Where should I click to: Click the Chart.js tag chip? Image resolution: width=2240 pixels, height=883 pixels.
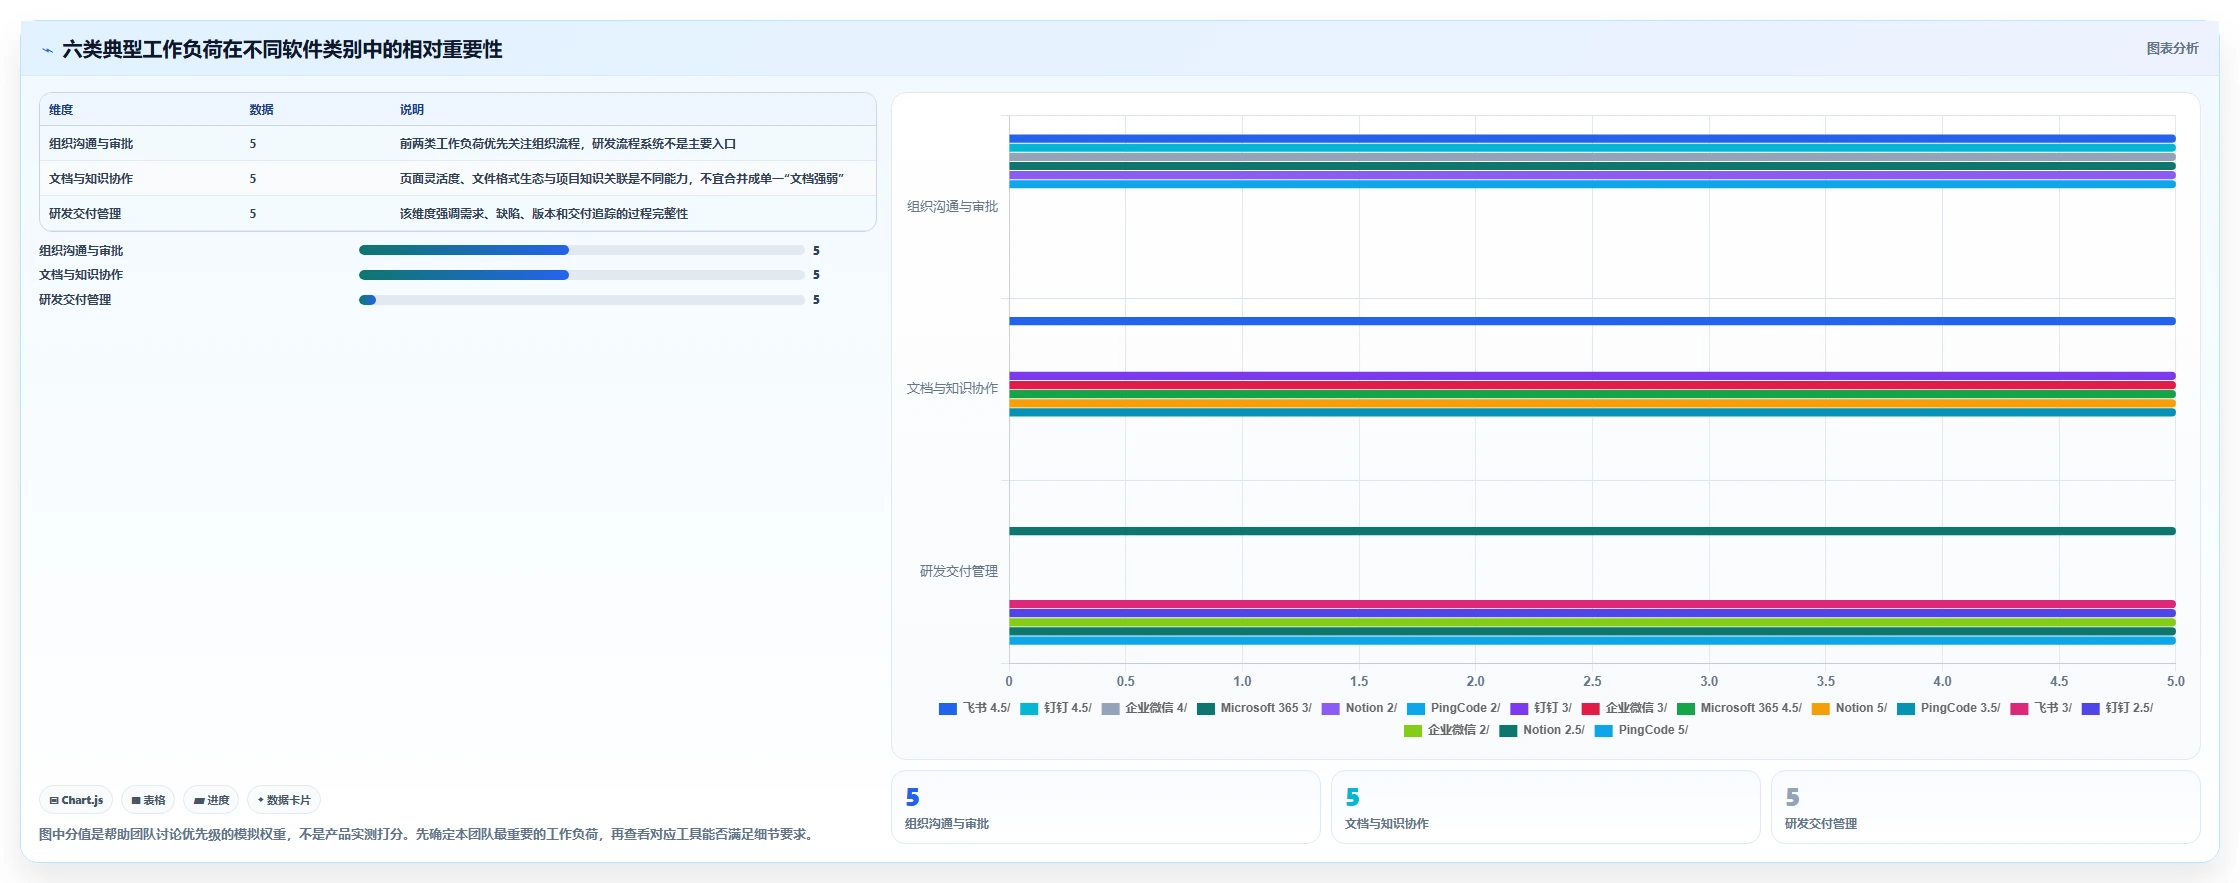[76, 800]
